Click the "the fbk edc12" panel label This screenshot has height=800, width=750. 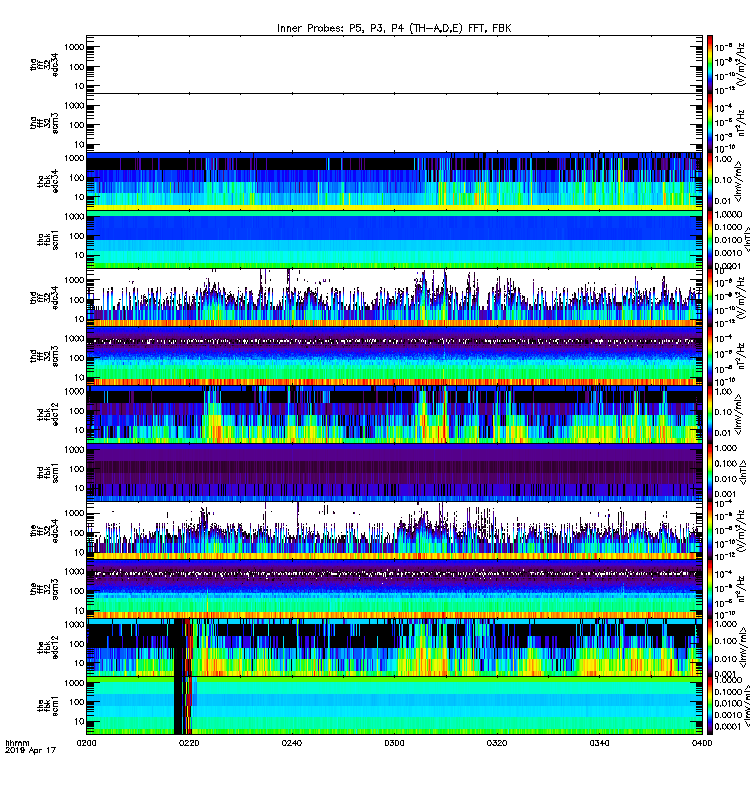[x=48, y=648]
